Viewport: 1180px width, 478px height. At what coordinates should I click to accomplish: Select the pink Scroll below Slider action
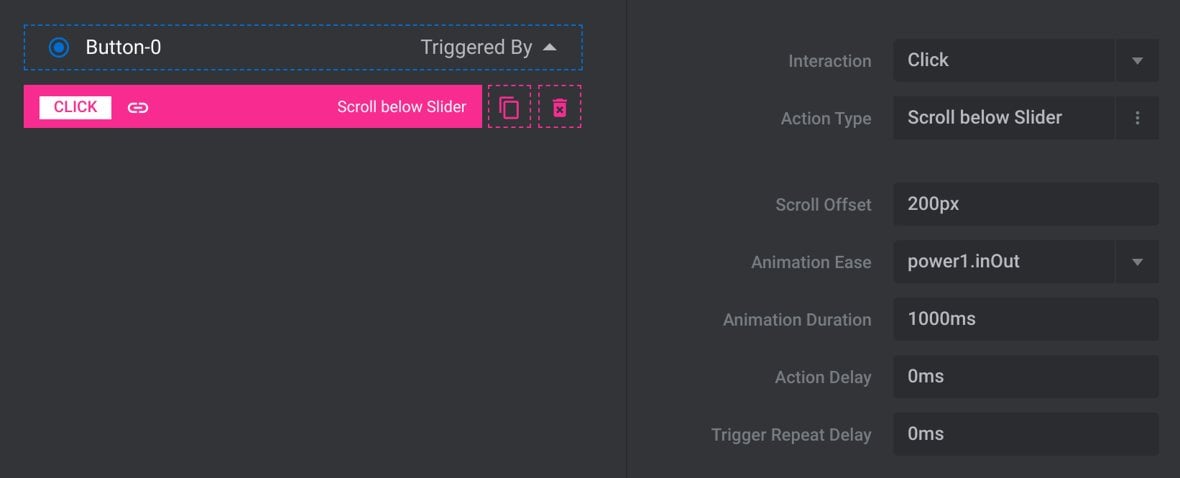click(x=253, y=106)
